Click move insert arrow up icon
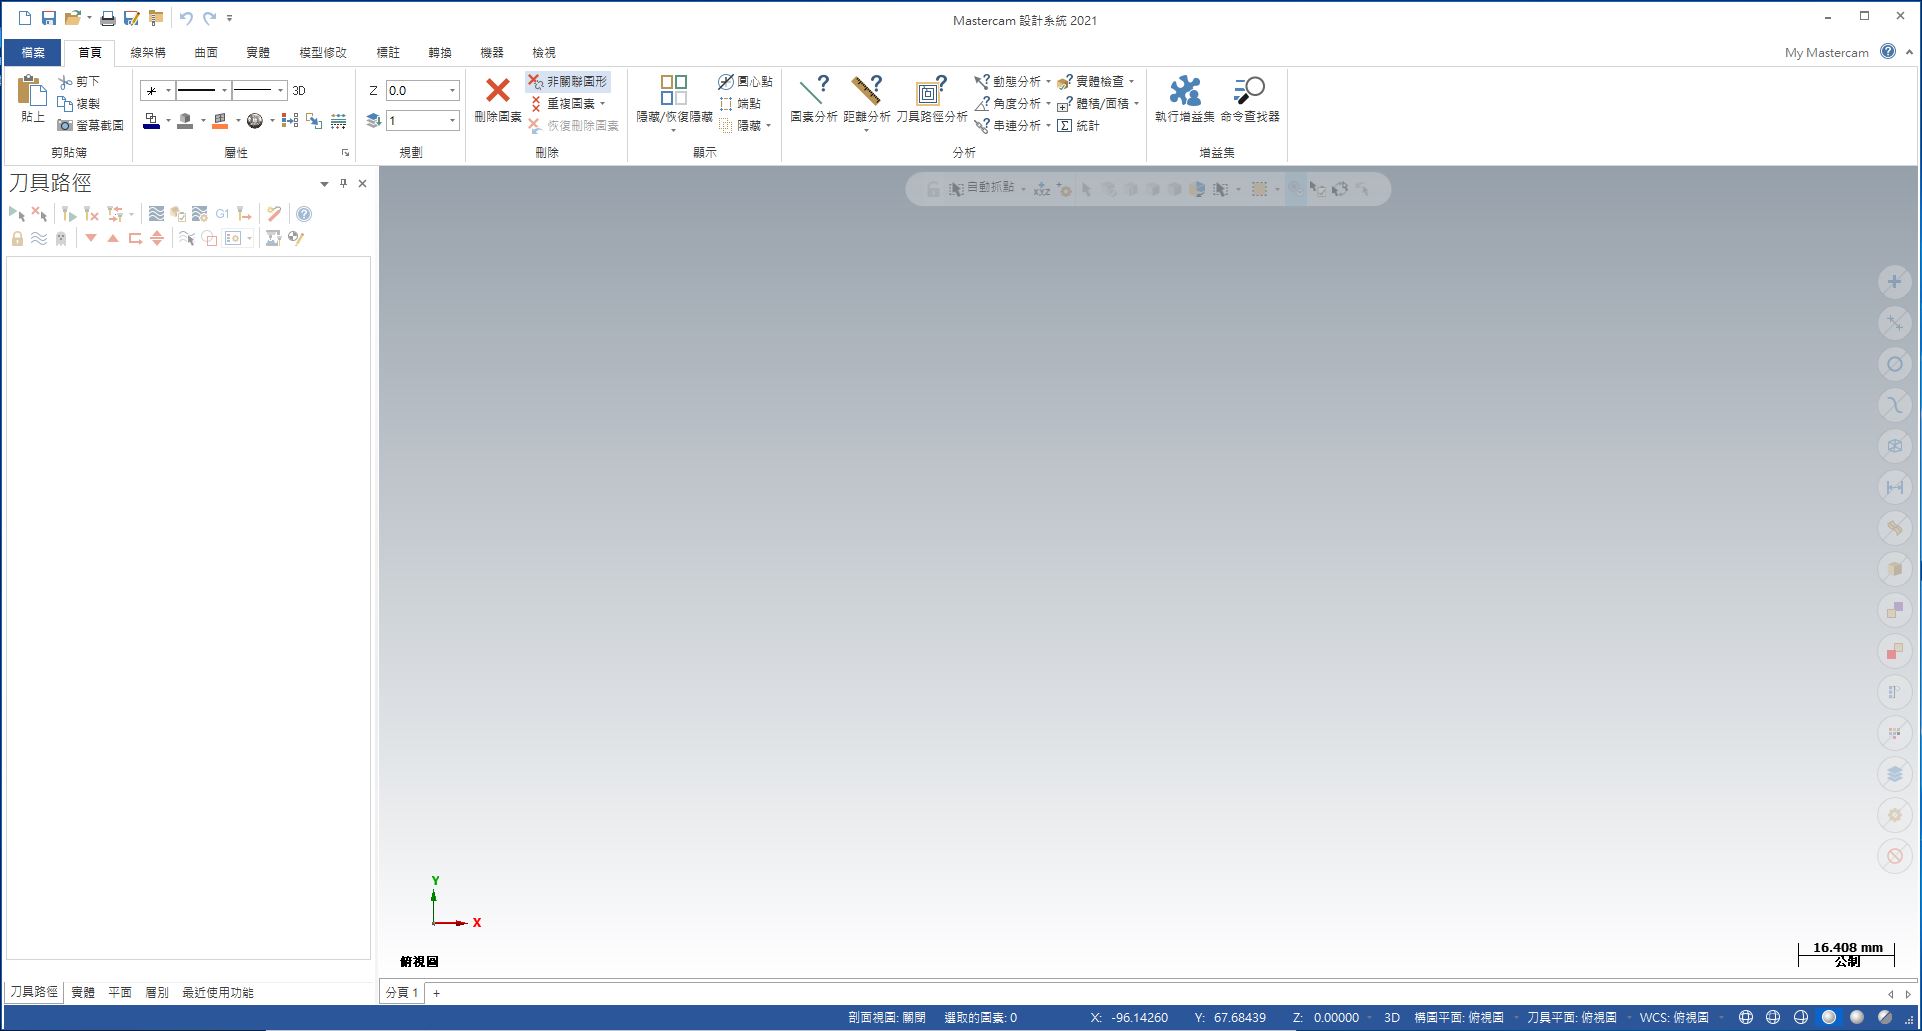Image resolution: width=1922 pixels, height=1031 pixels. coord(113,238)
